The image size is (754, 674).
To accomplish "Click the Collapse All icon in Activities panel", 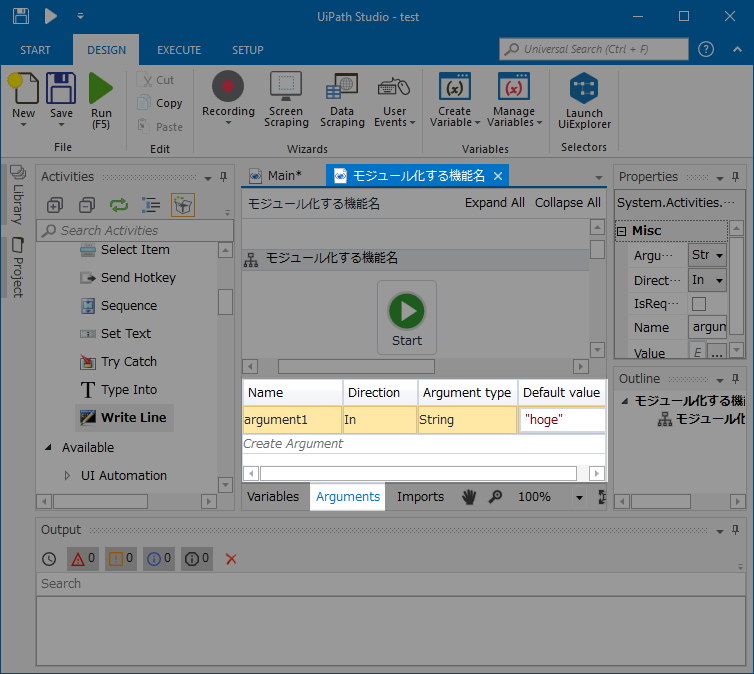I will tap(87, 205).
